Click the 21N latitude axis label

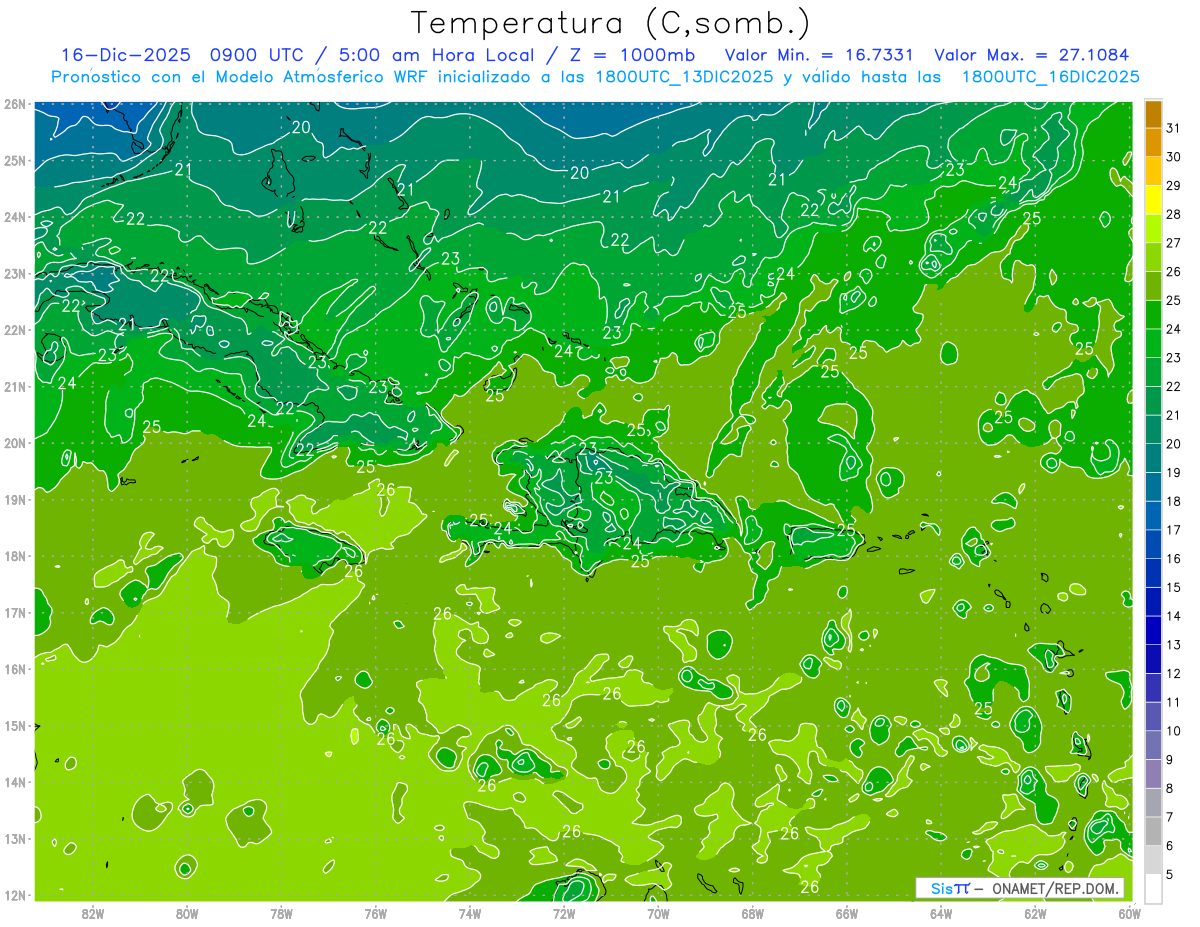point(14,387)
